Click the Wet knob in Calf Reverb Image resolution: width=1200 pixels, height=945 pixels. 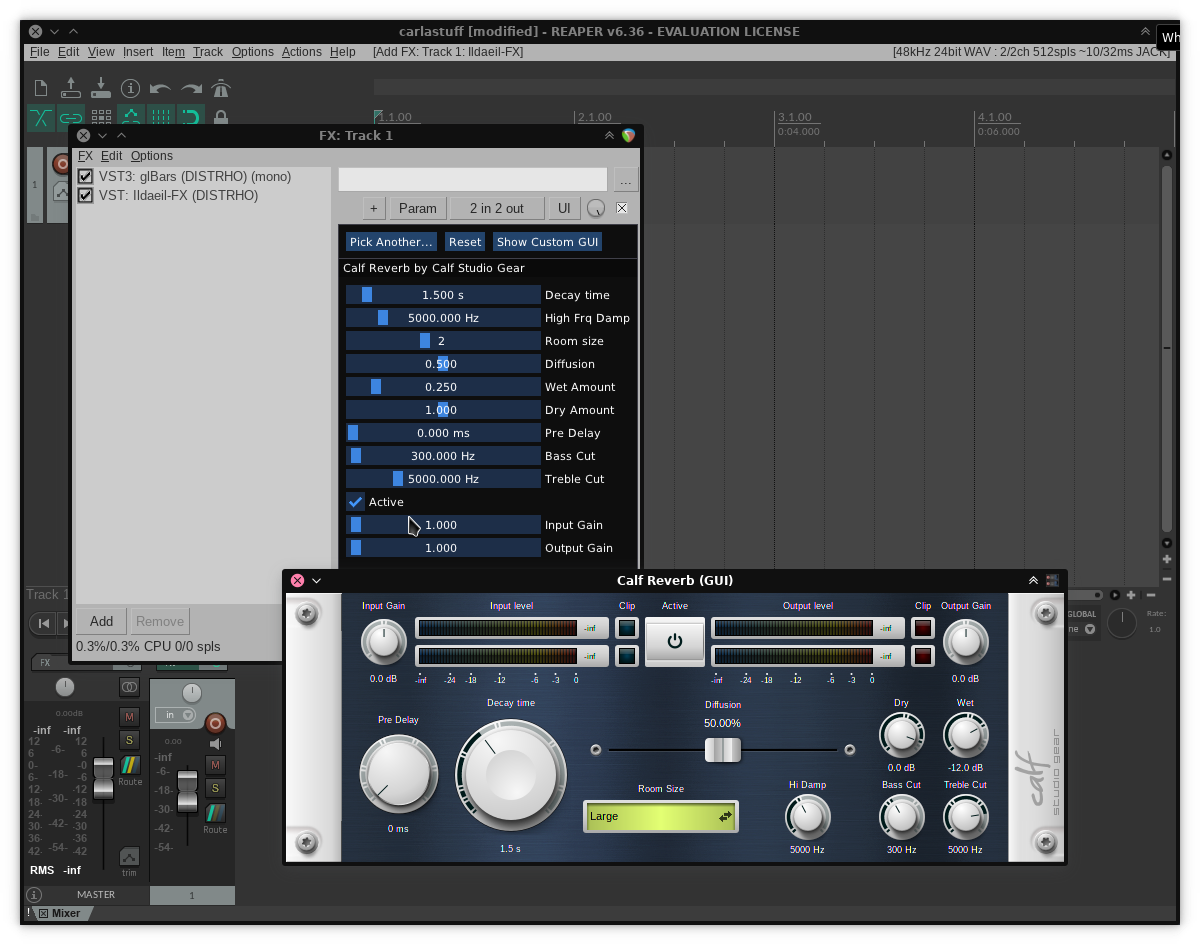click(965, 737)
